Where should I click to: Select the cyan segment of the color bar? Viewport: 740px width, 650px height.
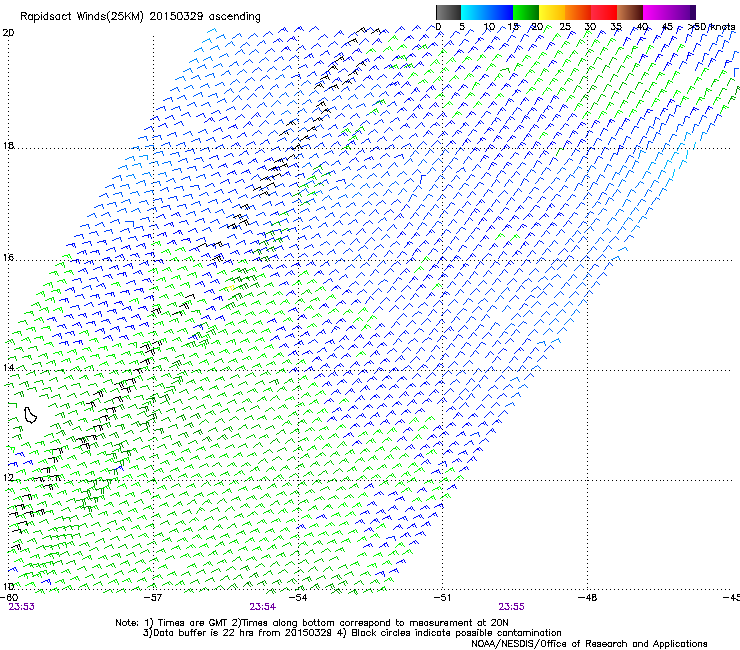474,12
